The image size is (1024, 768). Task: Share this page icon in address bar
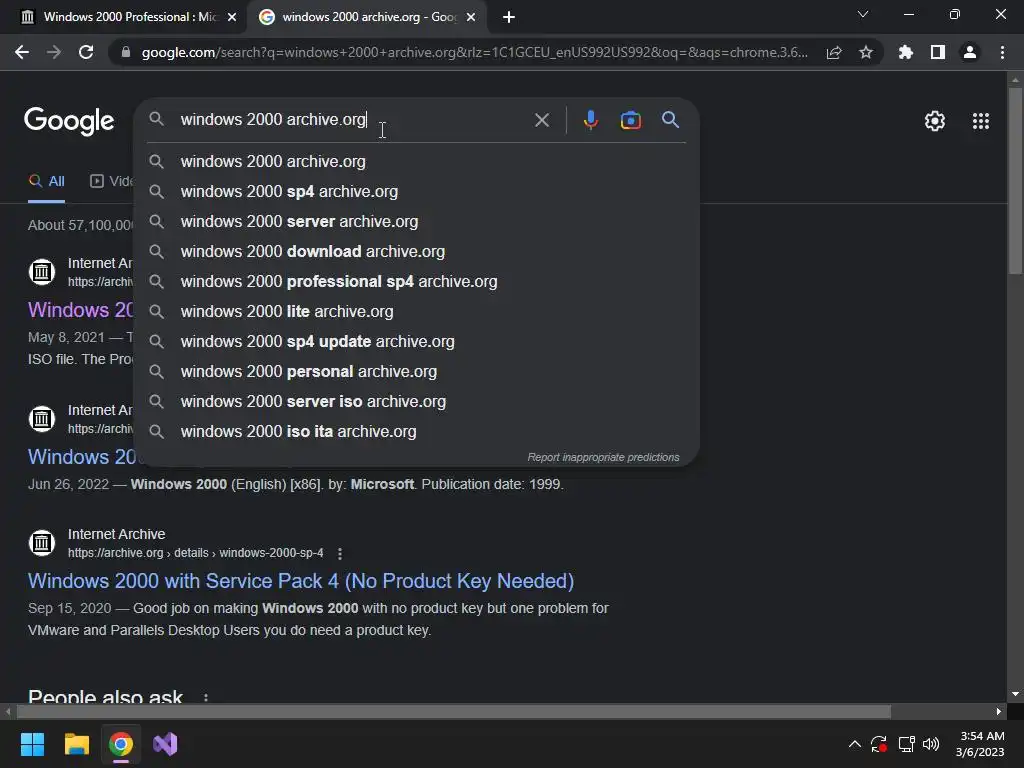[834, 52]
